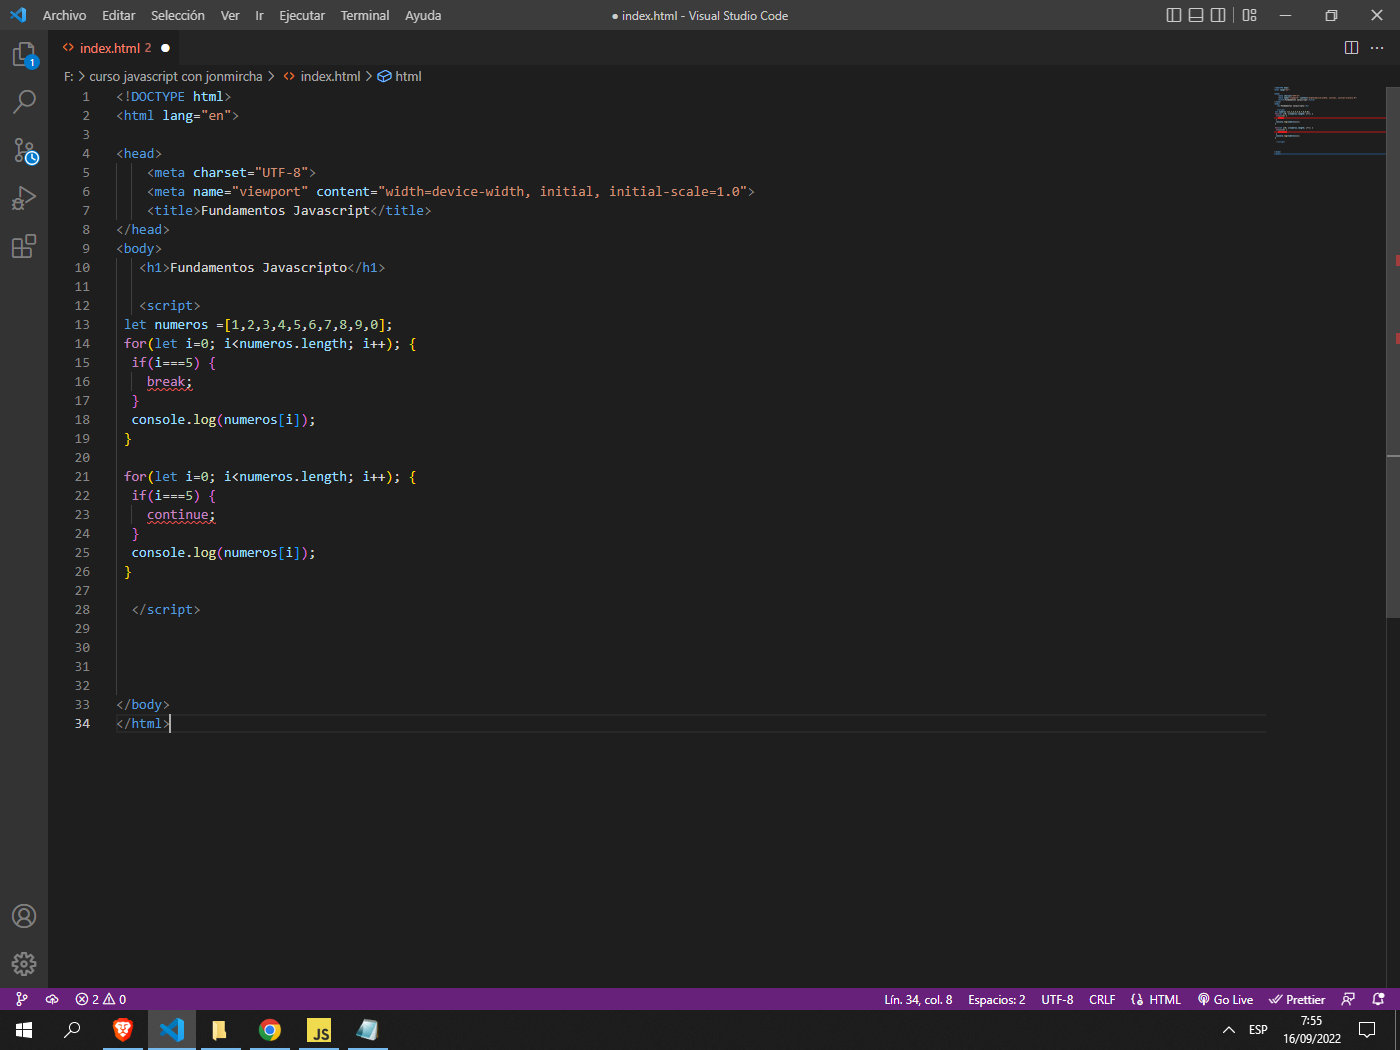Image resolution: width=1400 pixels, height=1050 pixels.
Task: Open Source Control view icon
Action: (24, 150)
